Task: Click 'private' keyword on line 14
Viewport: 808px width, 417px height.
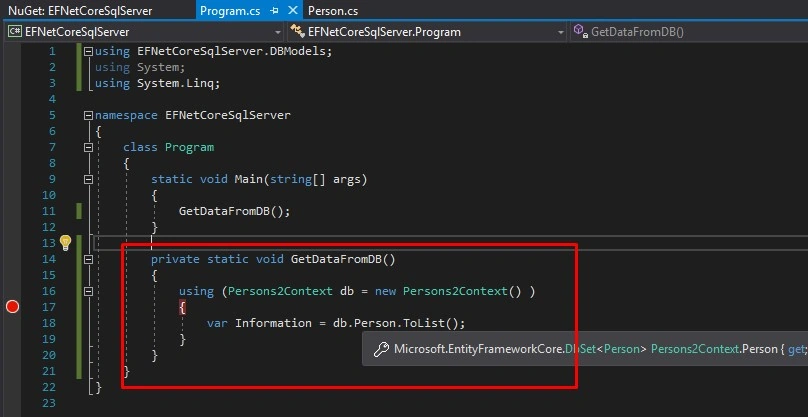Action: [175, 259]
